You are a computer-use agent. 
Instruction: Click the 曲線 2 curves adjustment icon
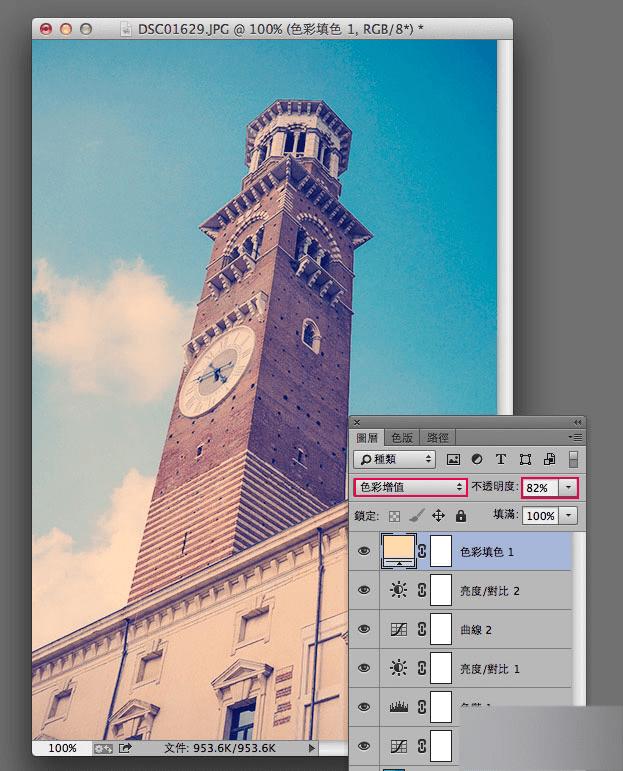pos(398,629)
